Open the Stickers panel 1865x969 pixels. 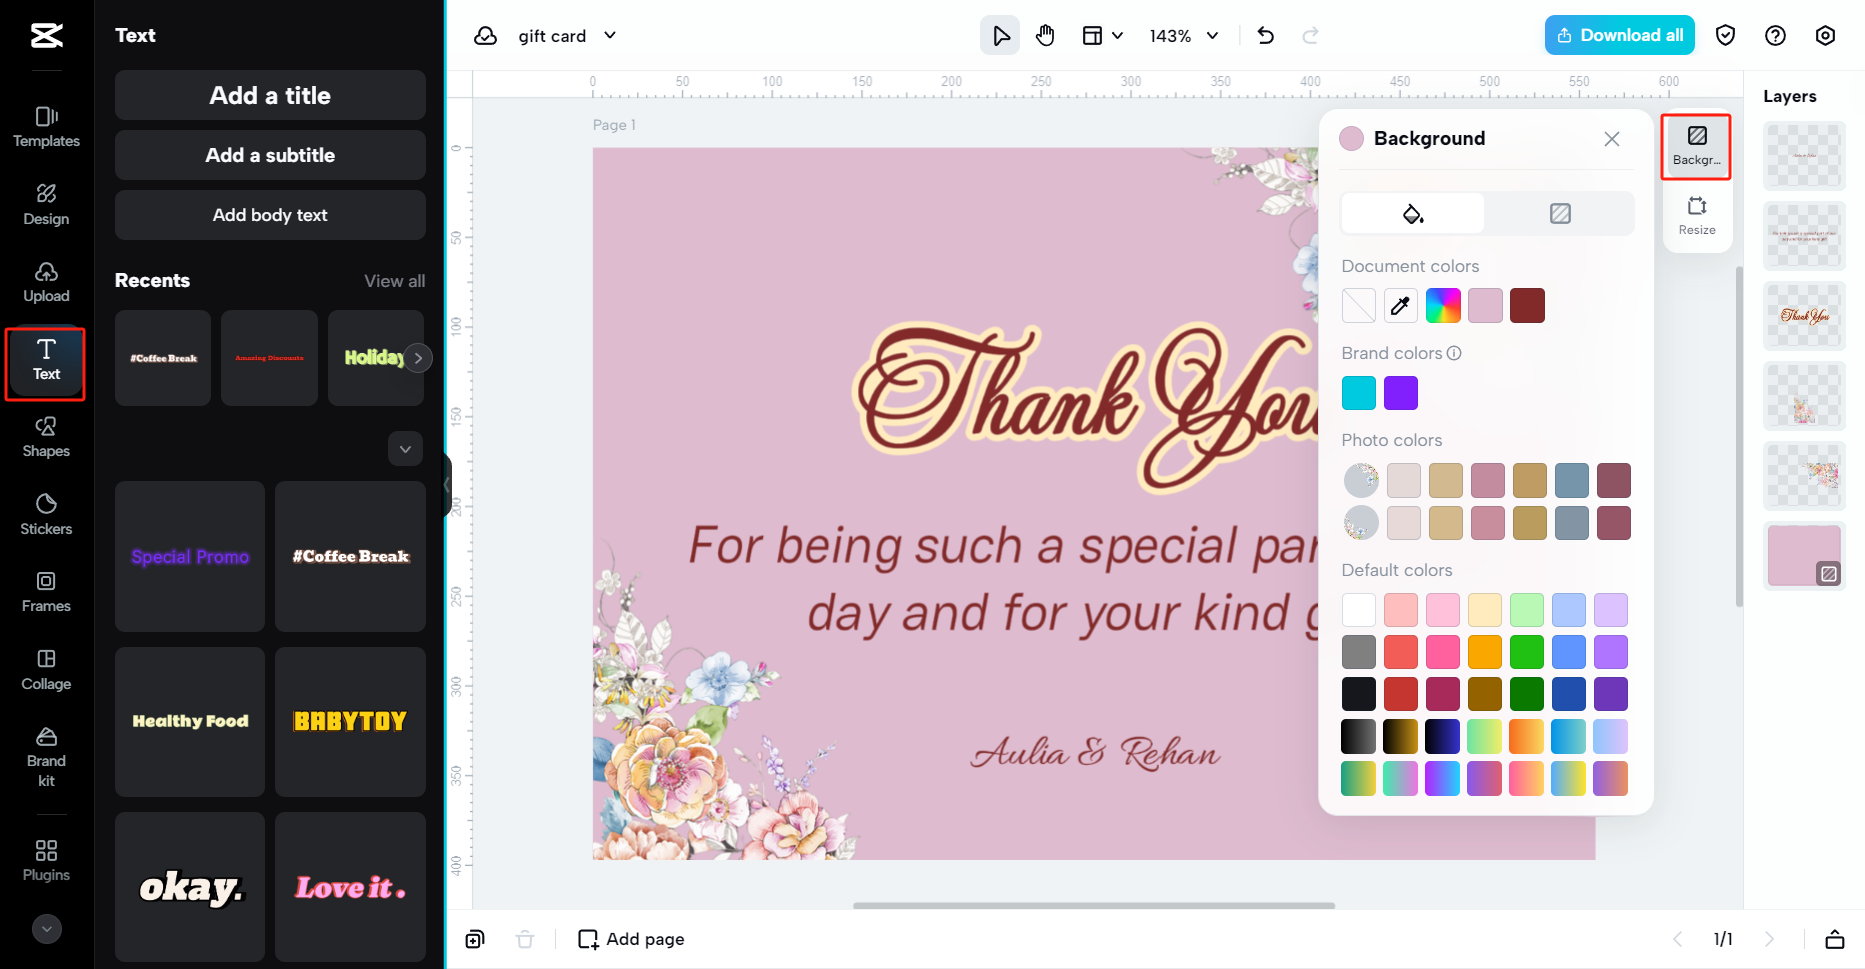[x=45, y=513]
